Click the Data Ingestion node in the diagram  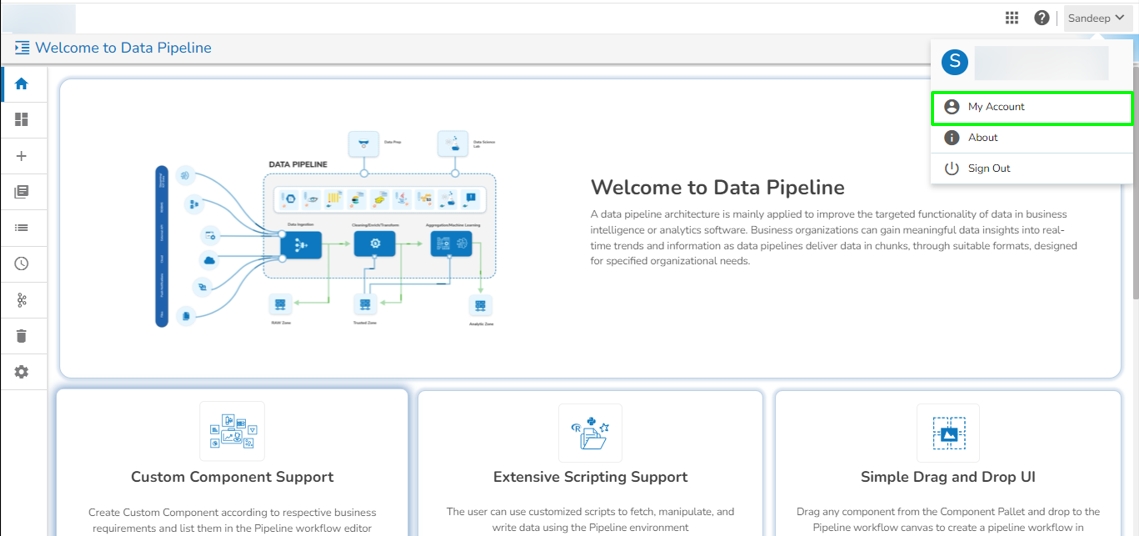click(x=301, y=246)
